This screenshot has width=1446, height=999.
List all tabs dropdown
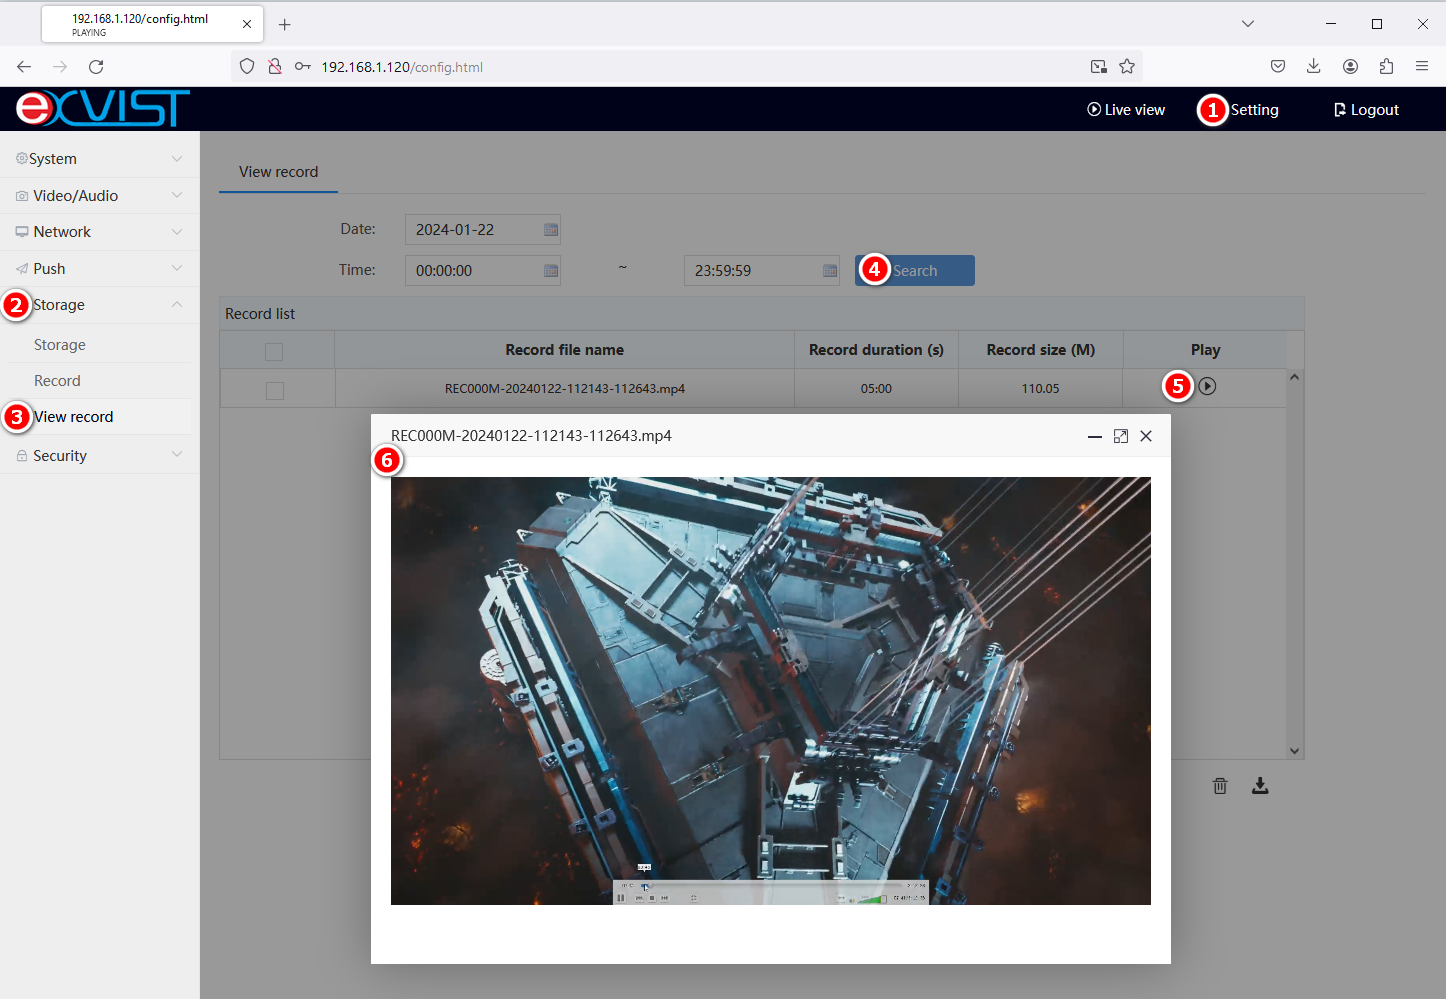(x=1248, y=24)
